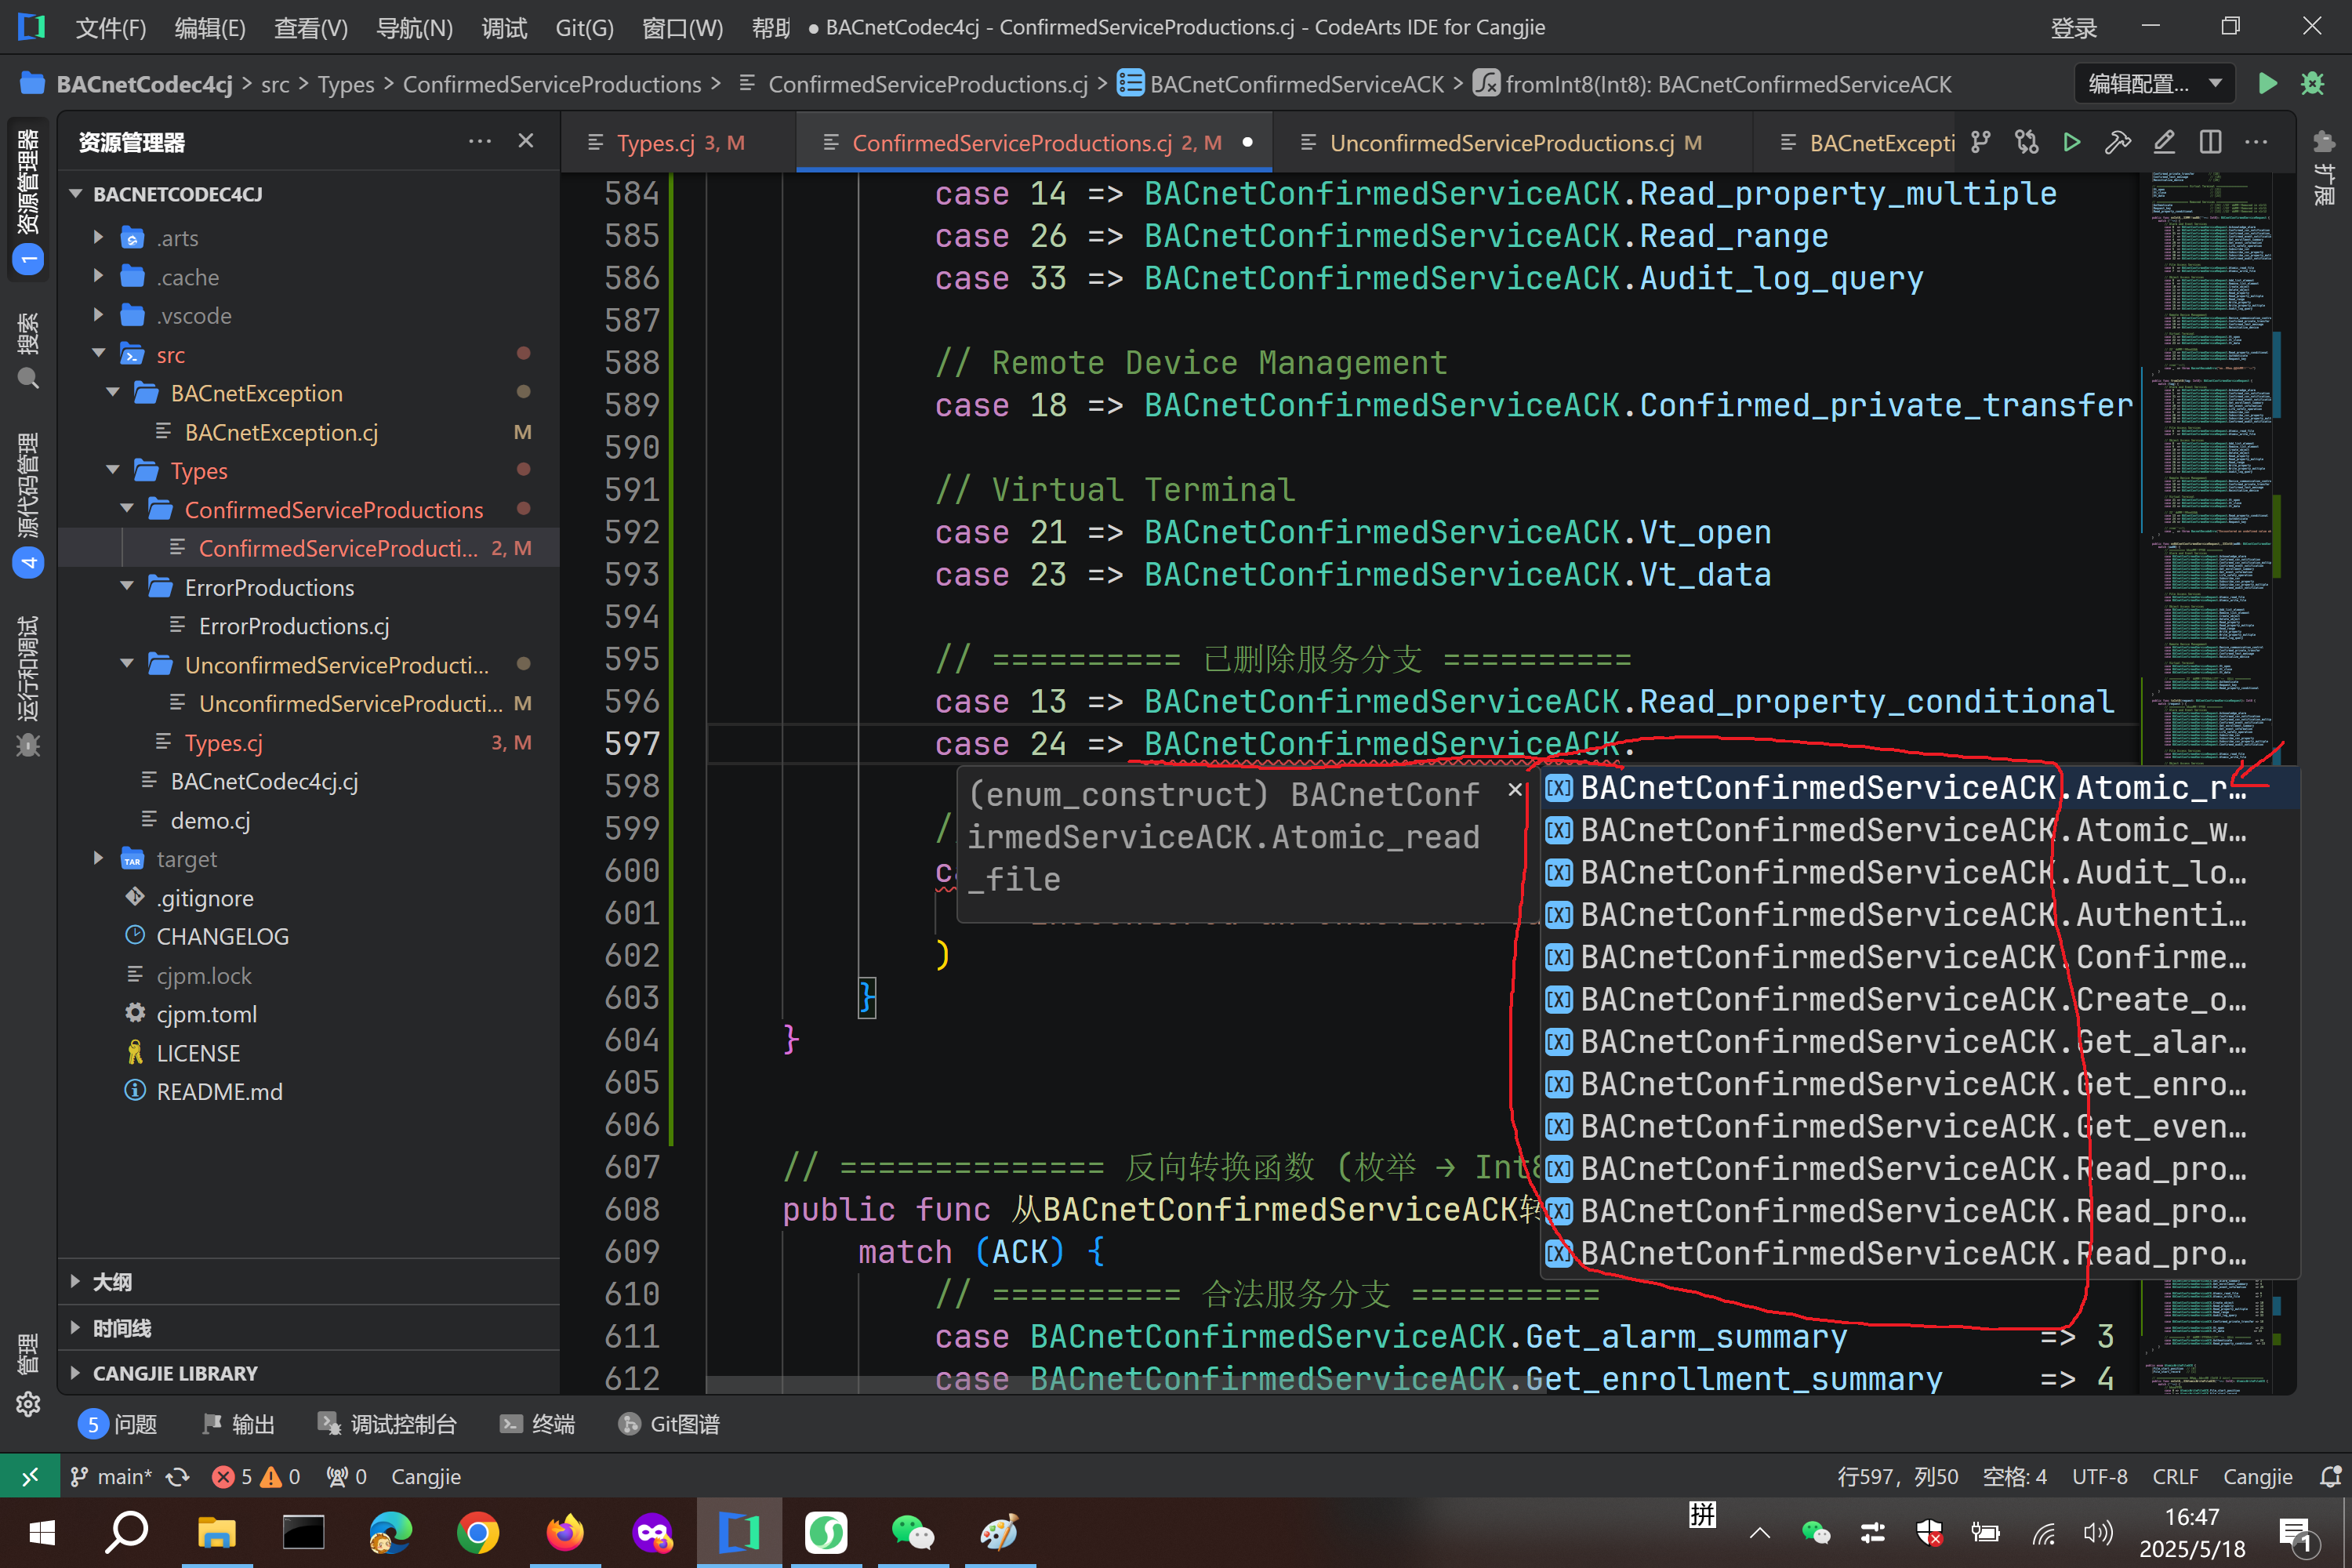
Task: Open the 查看(V) menu
Action: point(310,28)
